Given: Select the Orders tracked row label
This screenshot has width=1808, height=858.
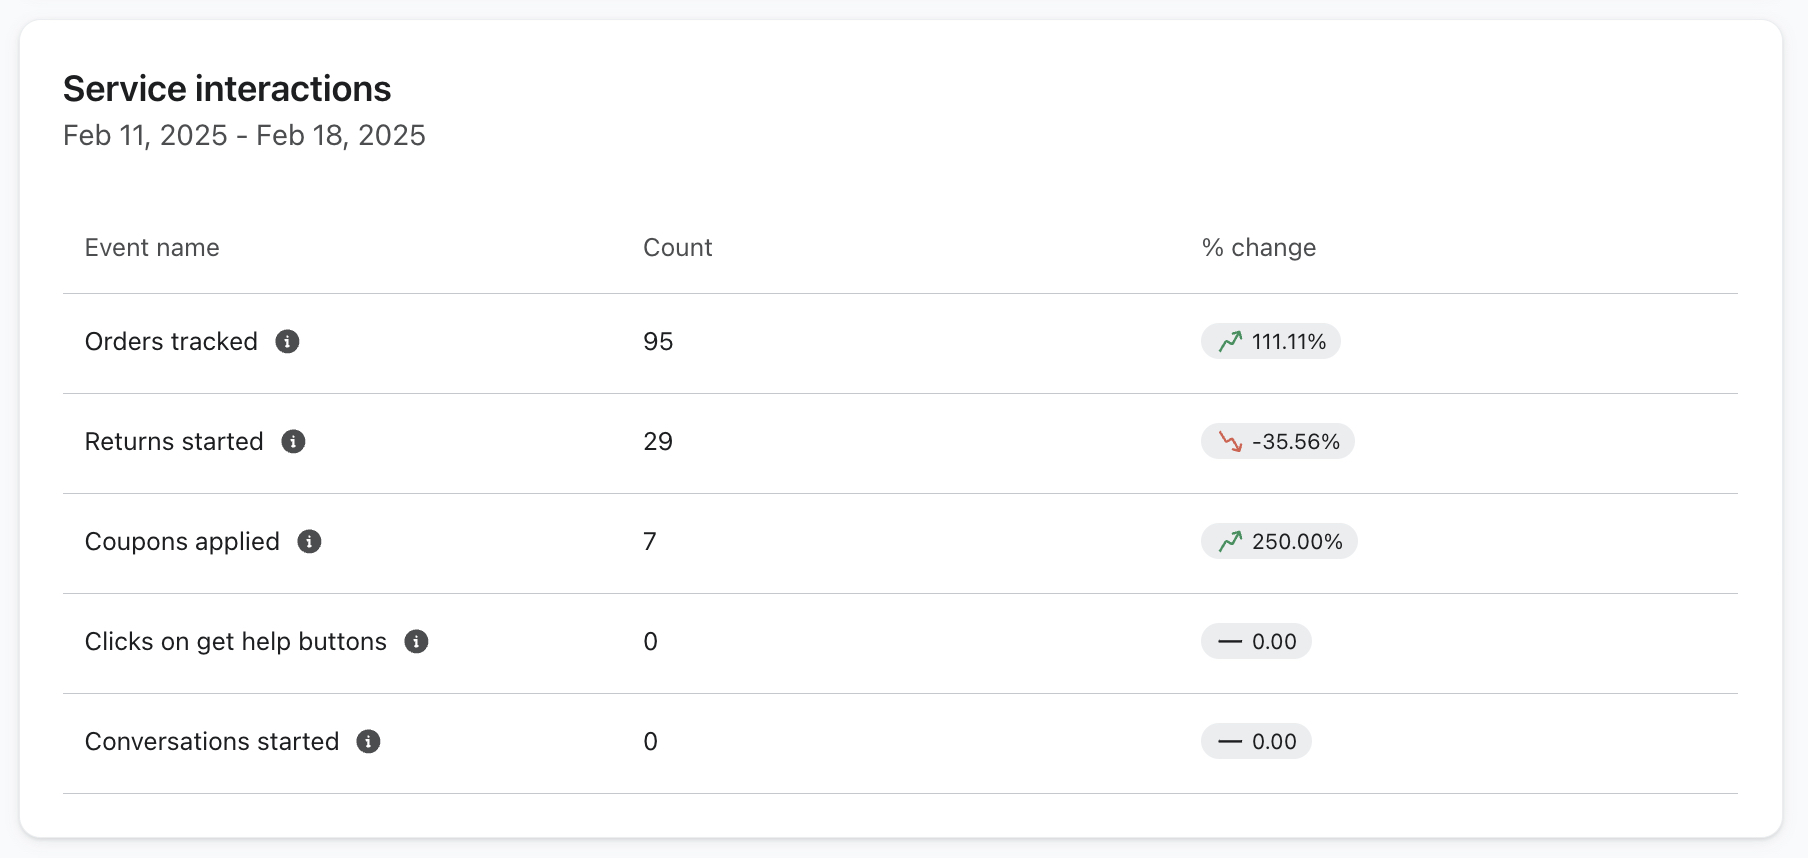Looking at the screenshot, I should tap(171, 341).
